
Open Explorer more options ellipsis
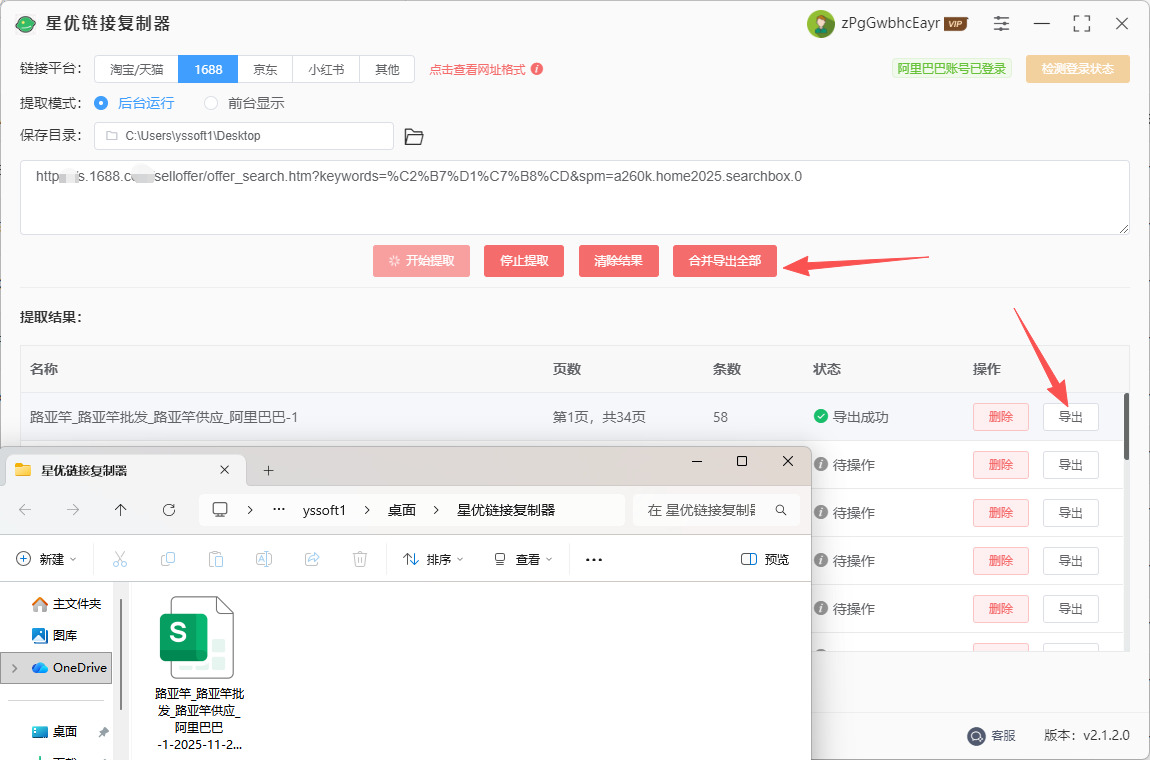click(x=594, y=560)
